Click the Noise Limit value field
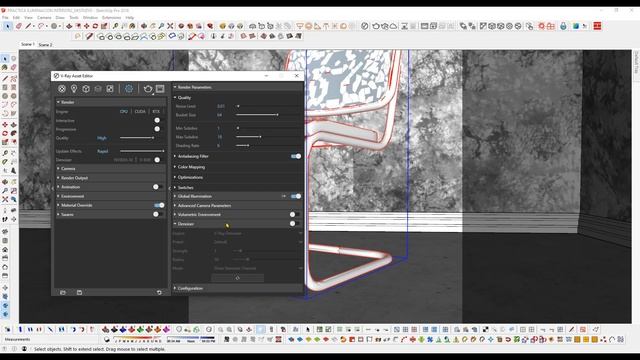Viewport: 640px width, 360px height. (x=221, y=106)
